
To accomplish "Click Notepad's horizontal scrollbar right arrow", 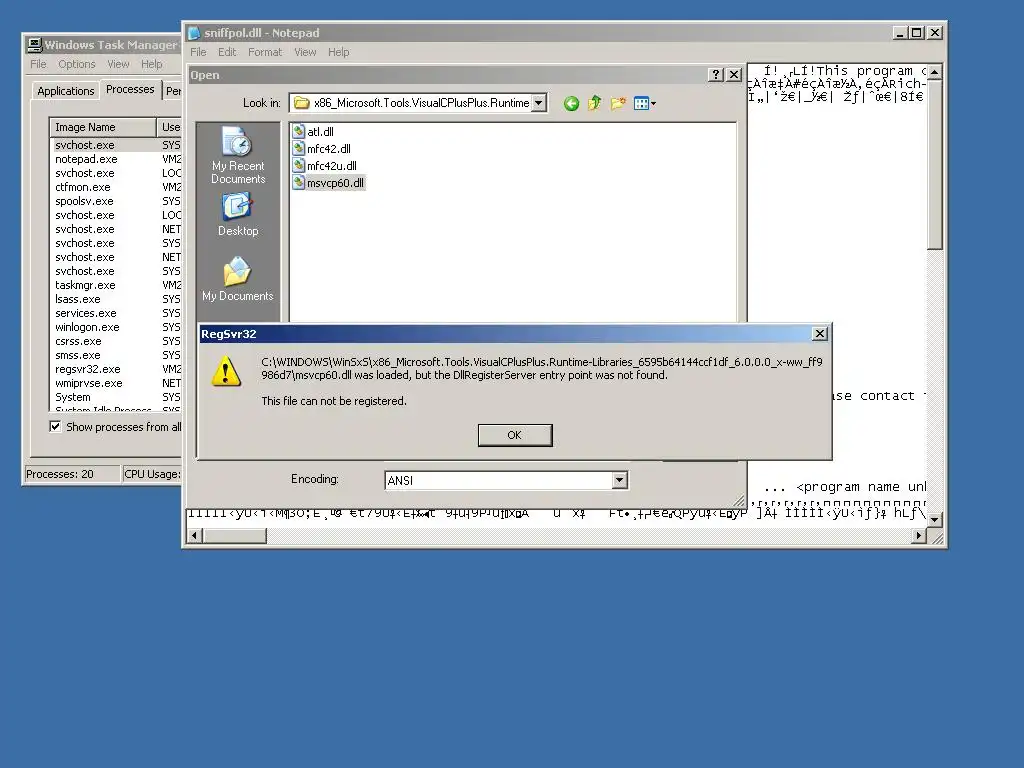I will [x=919, y=536].
